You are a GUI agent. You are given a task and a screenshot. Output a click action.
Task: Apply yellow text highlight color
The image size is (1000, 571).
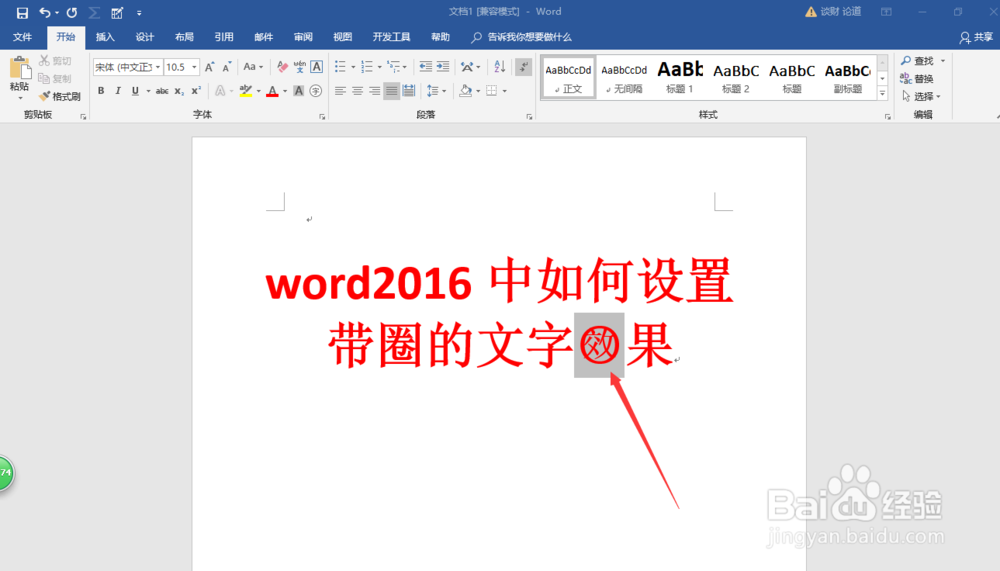pos(246,91)
